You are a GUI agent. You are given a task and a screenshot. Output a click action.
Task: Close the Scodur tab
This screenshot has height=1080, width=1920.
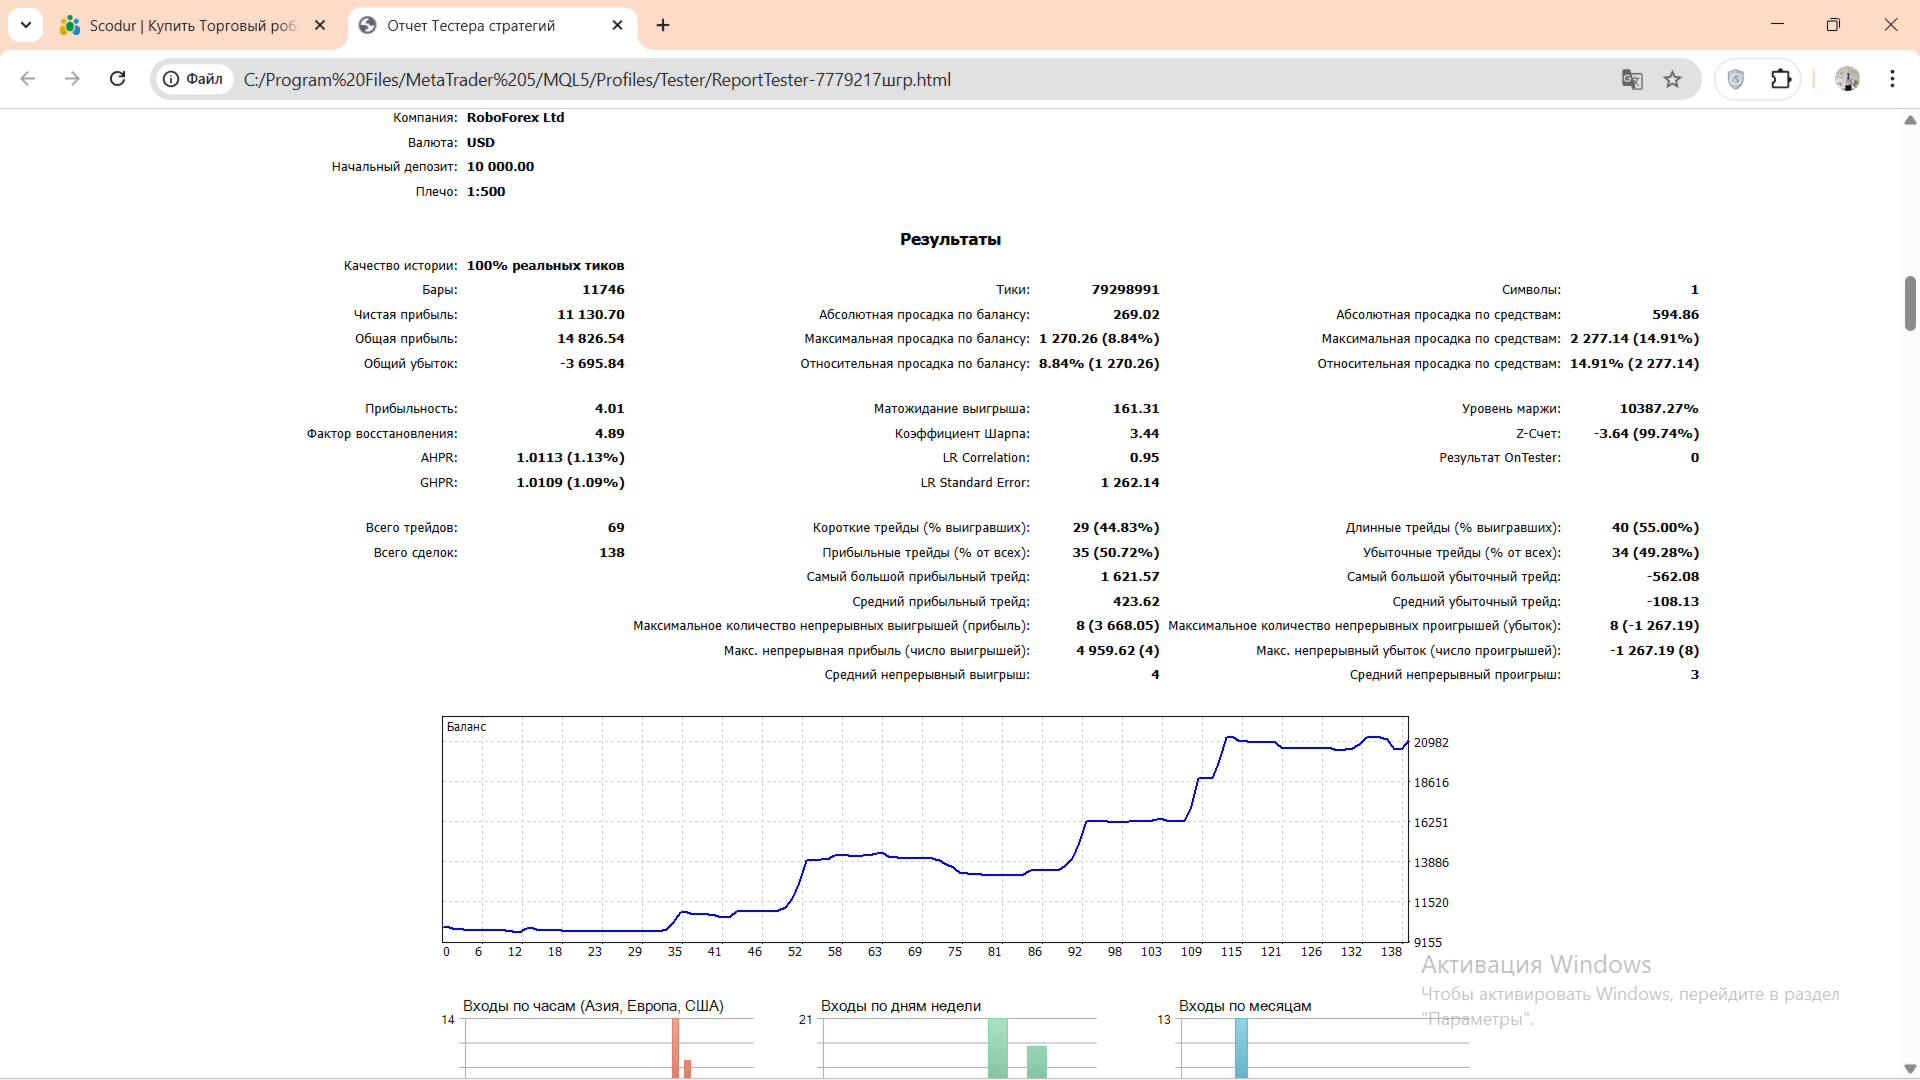pos(320,25)
